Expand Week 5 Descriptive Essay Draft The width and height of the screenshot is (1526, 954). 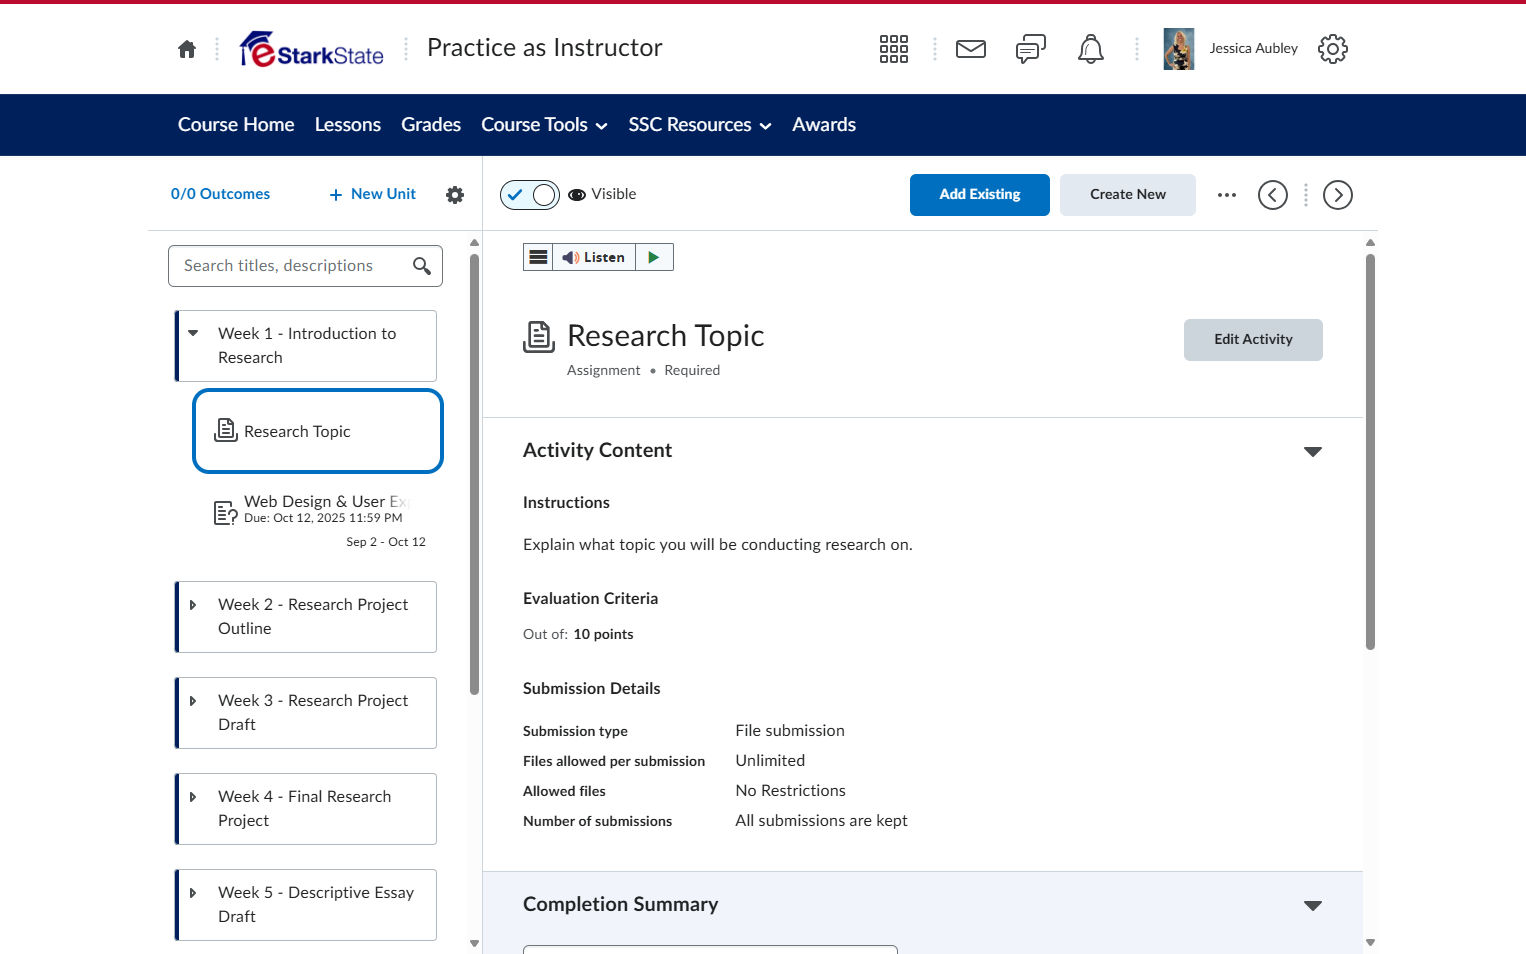193,893
